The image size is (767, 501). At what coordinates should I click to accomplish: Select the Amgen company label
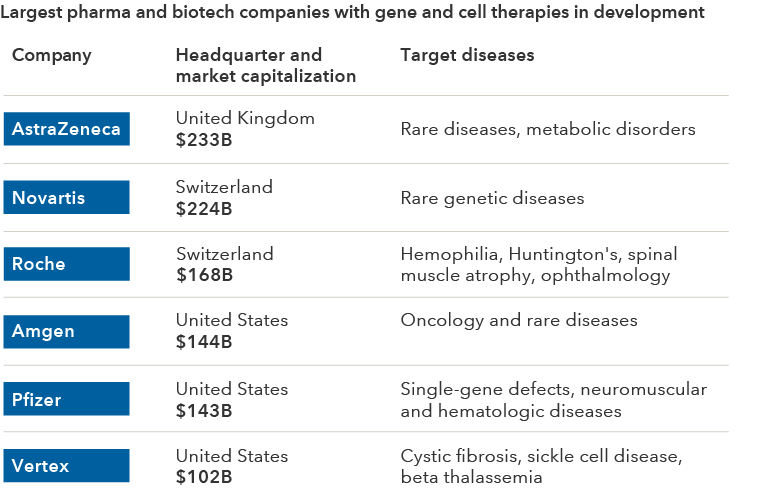coord(67,331)
